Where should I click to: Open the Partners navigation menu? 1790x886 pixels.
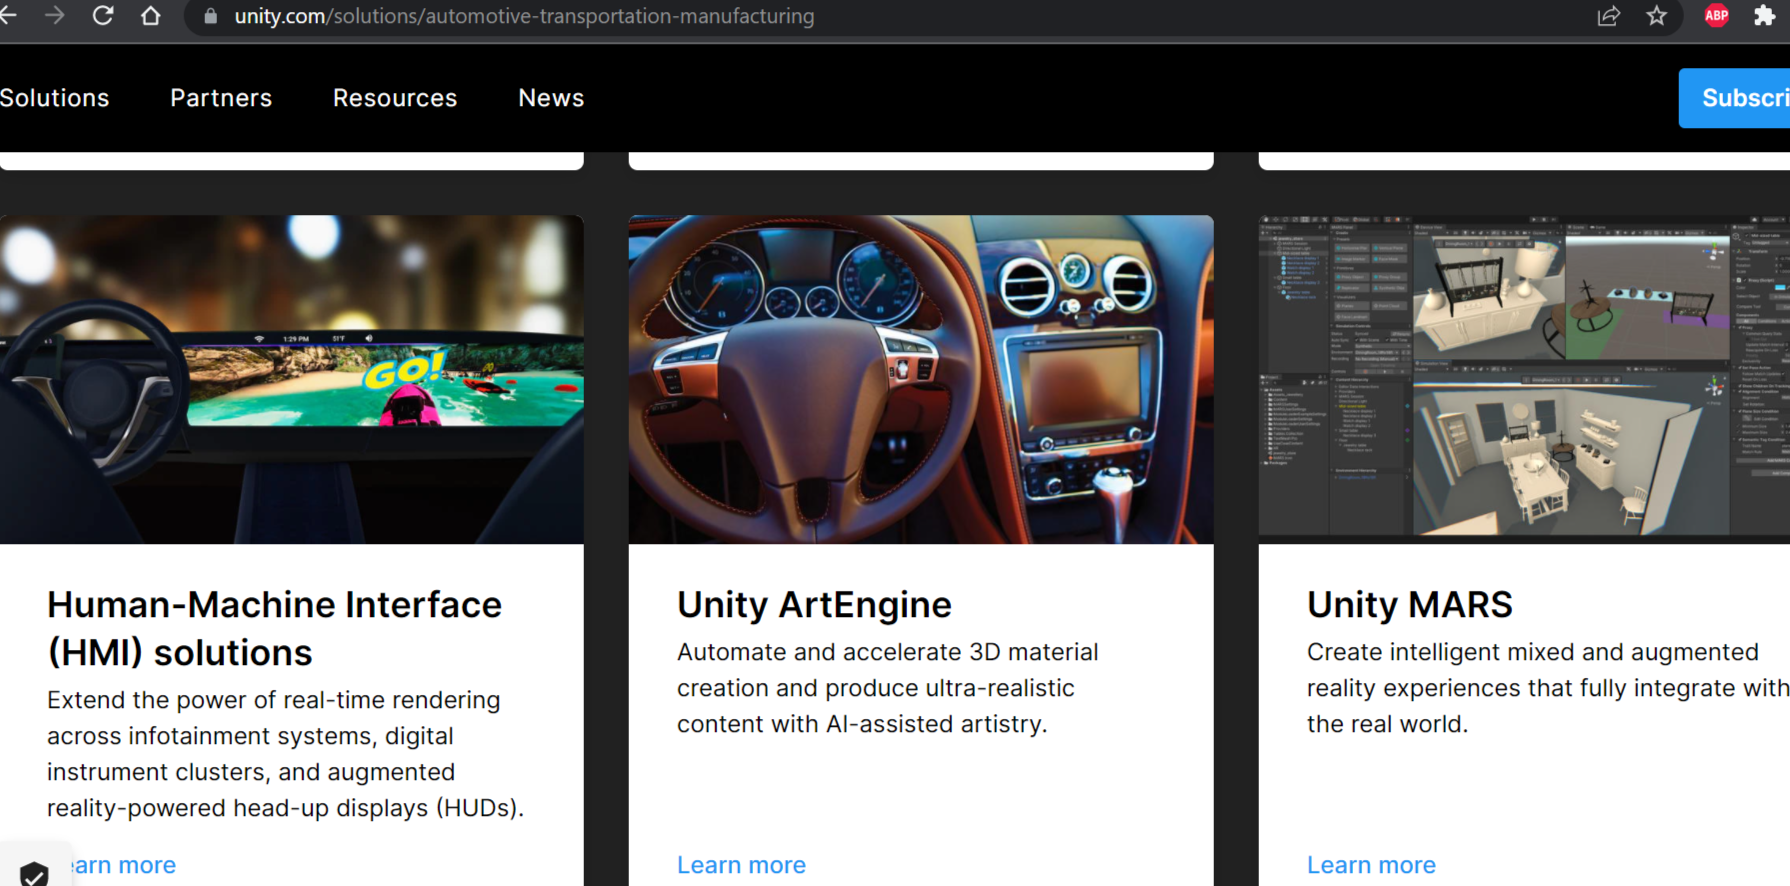221,98
